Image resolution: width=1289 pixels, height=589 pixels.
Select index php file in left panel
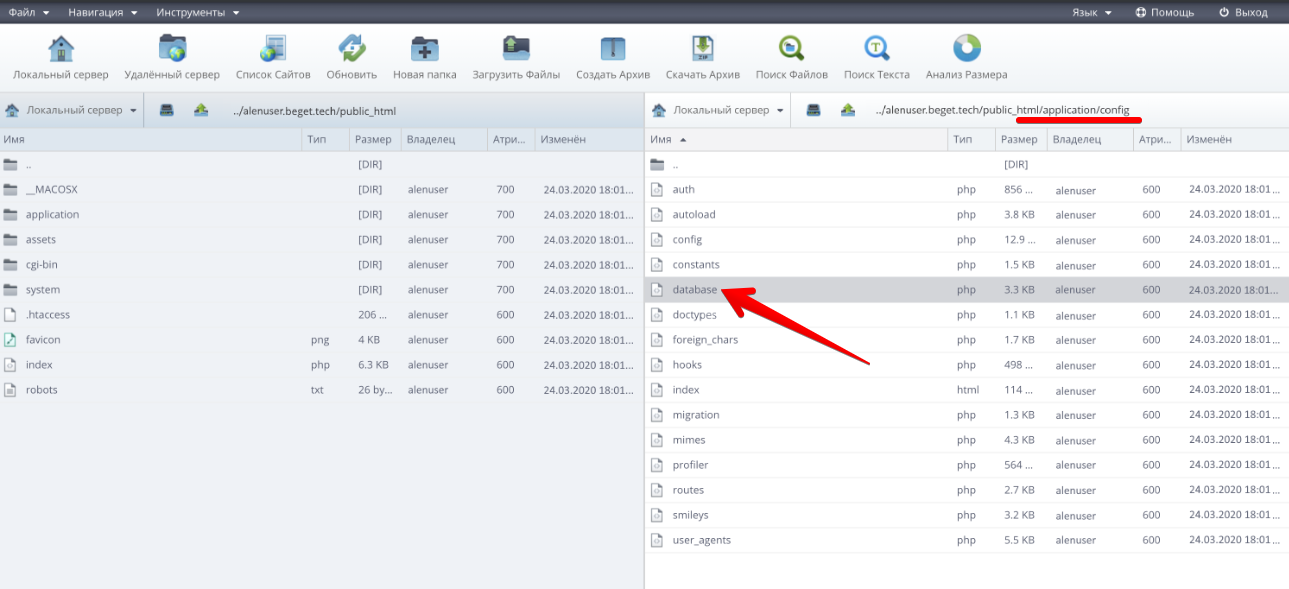320,364
